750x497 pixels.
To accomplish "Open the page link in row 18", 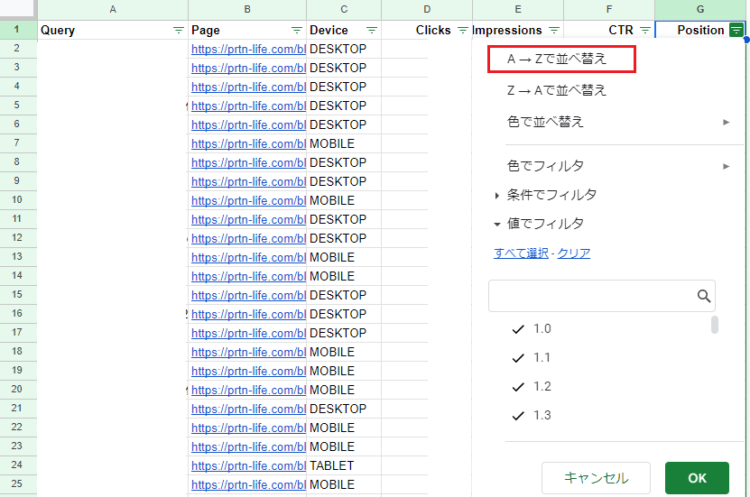I will (248, 353).
